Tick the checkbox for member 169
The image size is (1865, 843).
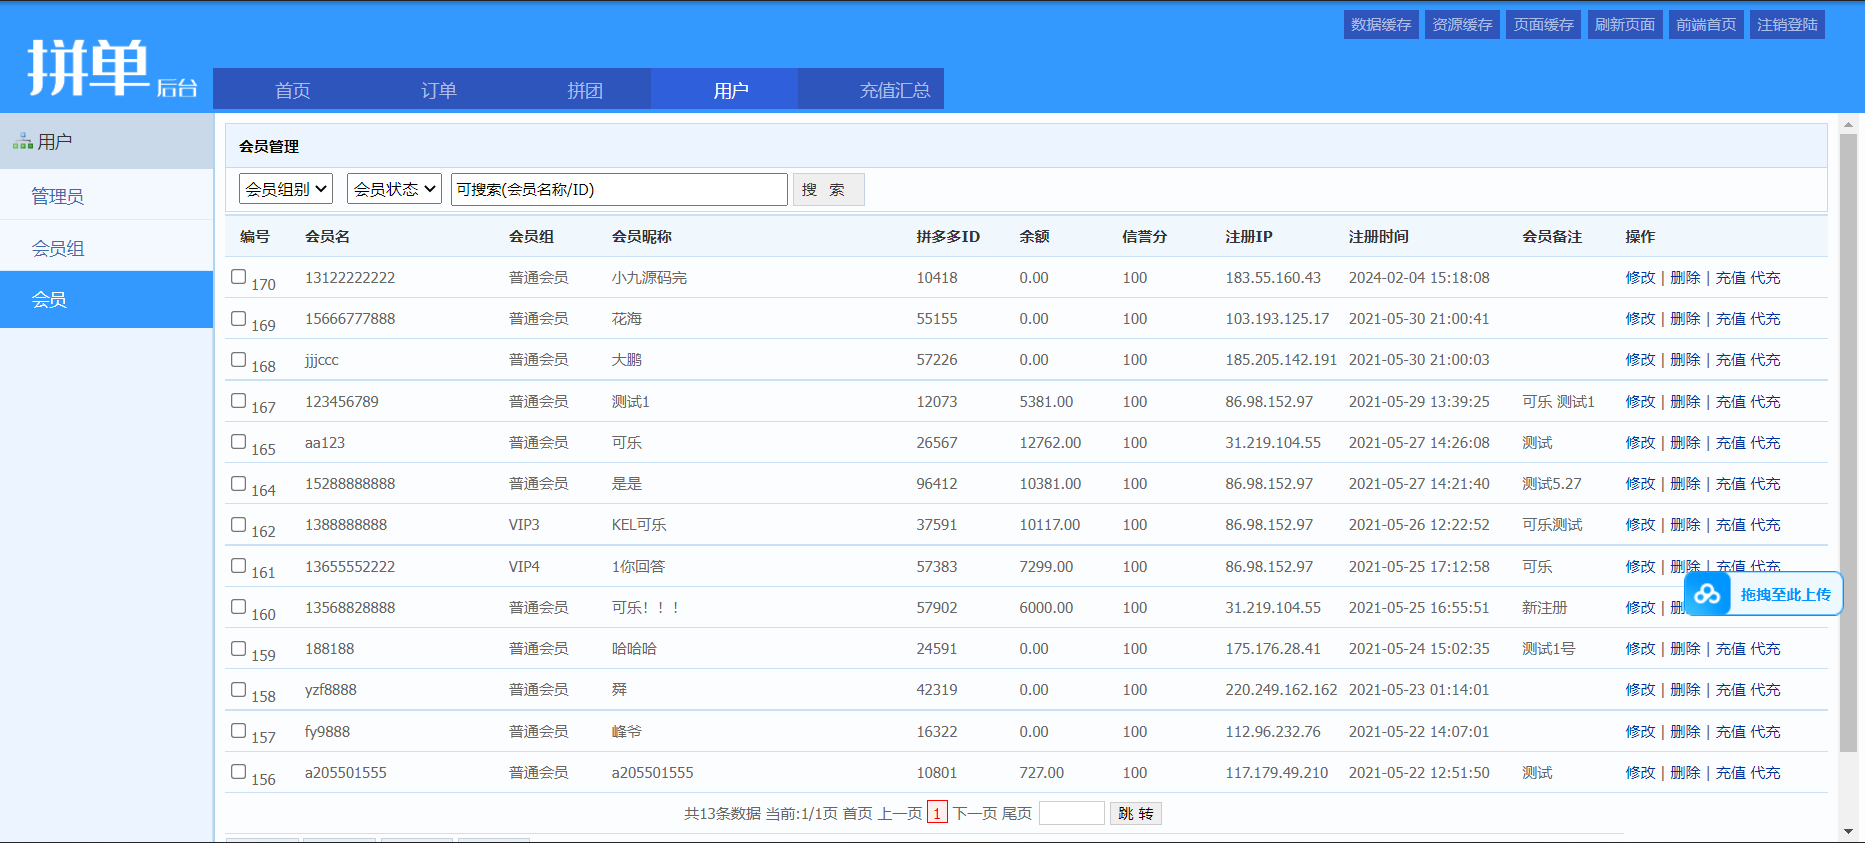tap(238, 318)
